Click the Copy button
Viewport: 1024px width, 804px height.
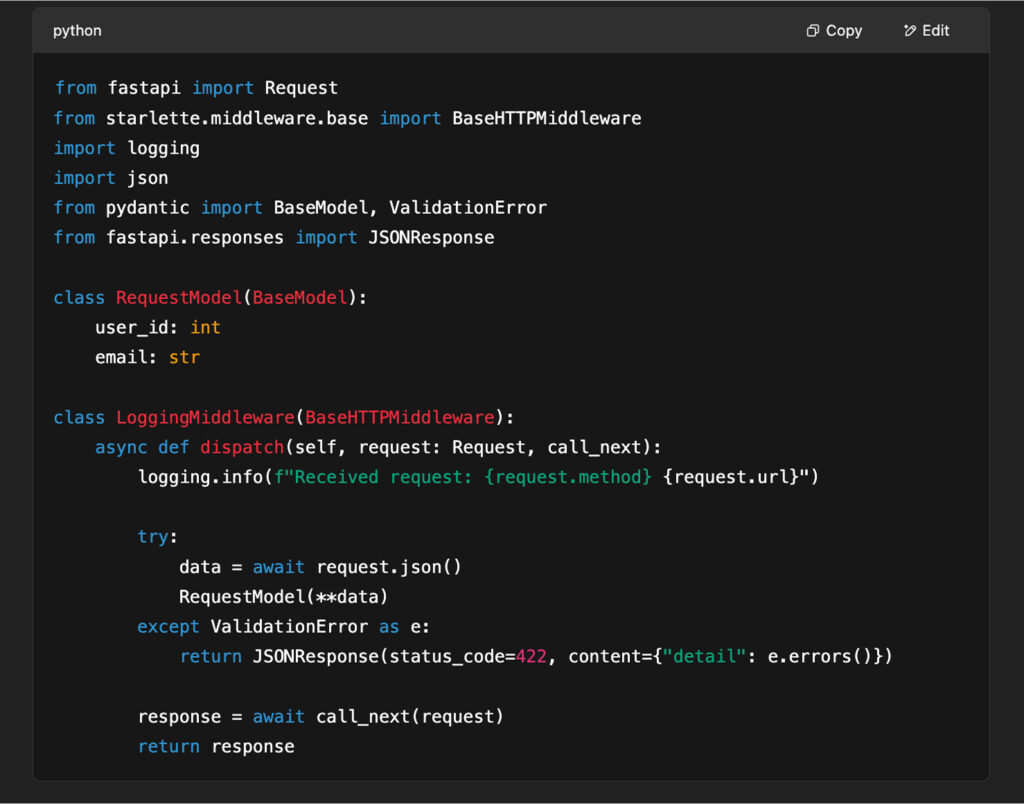coord(843,30)
